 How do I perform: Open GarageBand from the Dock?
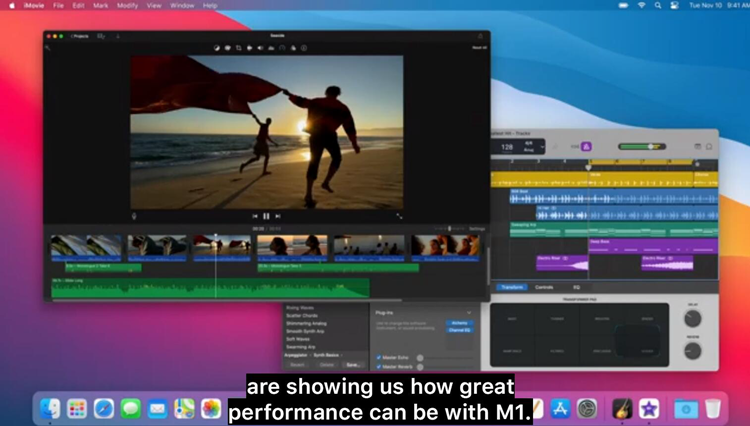pos(622,409)
